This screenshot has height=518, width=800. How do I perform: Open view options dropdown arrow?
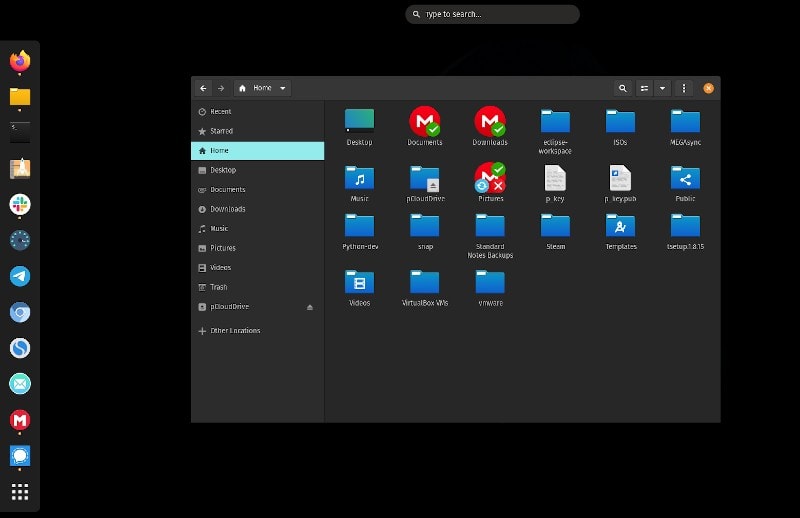click(662, 88)
